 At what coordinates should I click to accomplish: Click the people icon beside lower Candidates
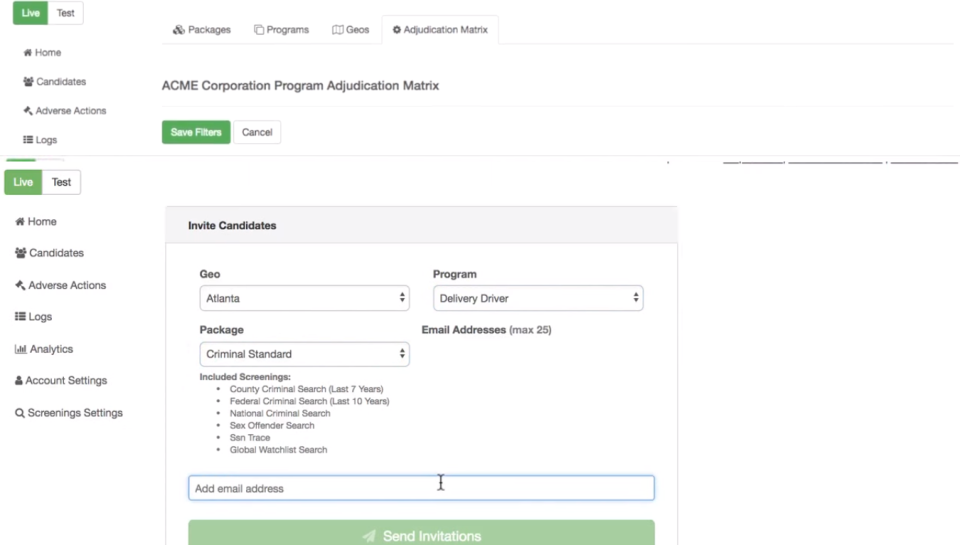[x=21, y=253]
